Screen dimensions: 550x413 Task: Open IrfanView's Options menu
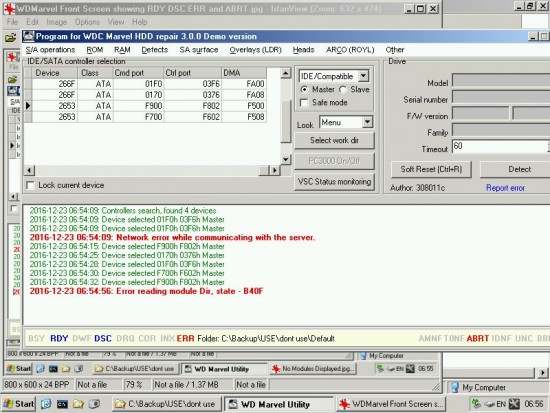tap(87, 22)
